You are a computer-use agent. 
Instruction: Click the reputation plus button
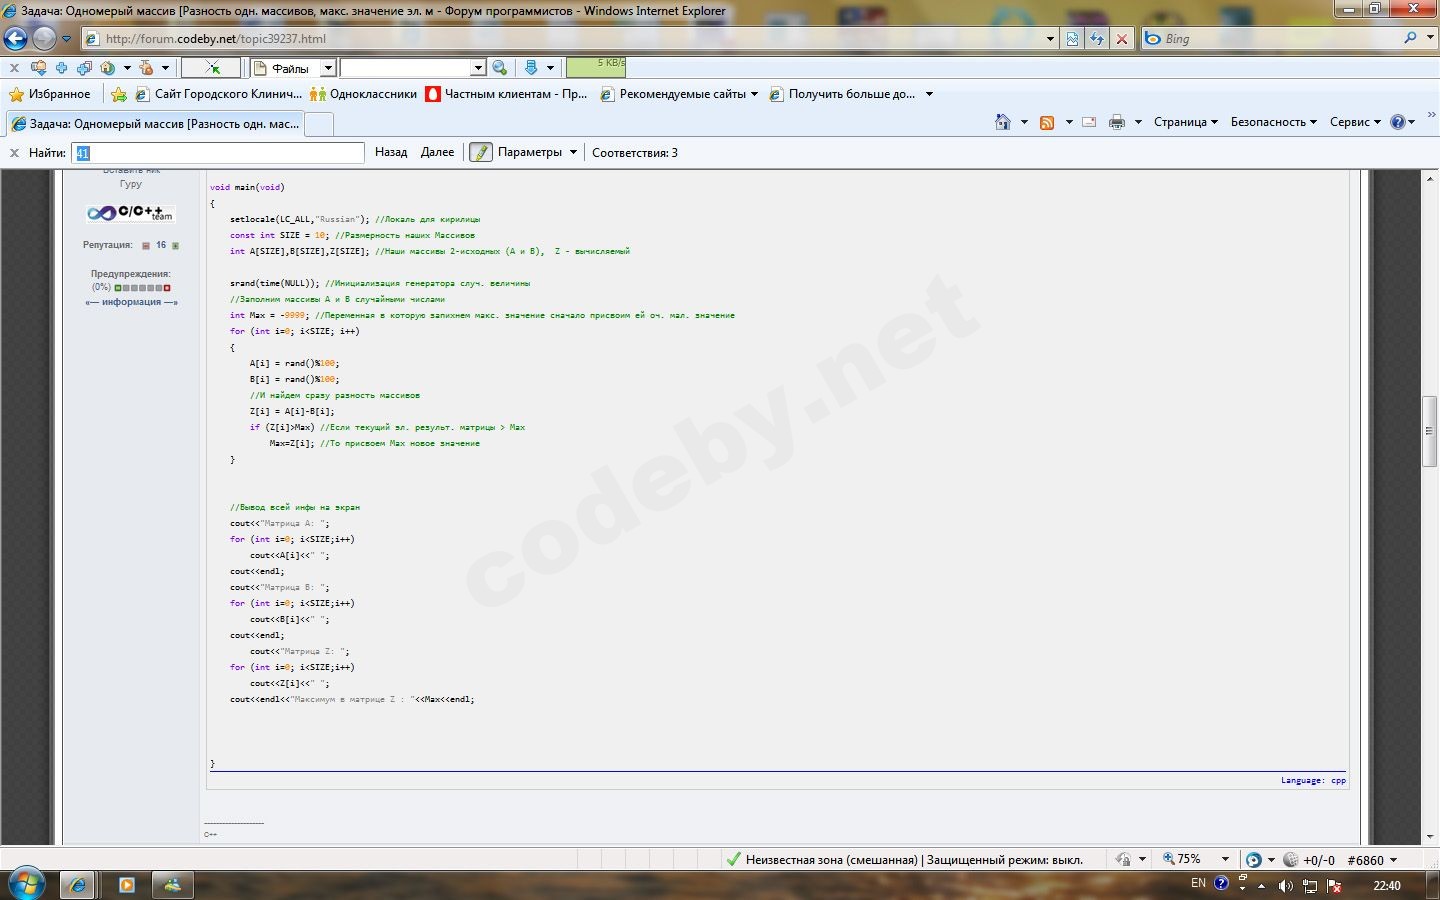[175, 245]
